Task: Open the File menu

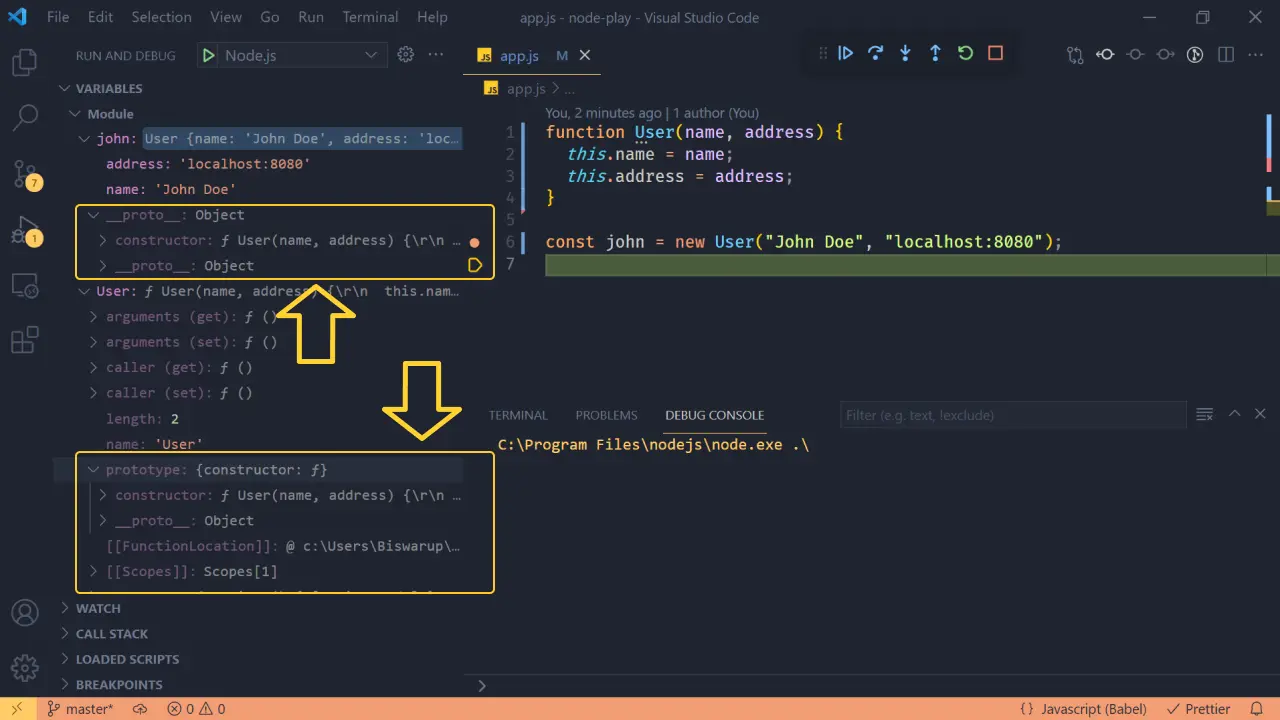Action: point(58,17)
